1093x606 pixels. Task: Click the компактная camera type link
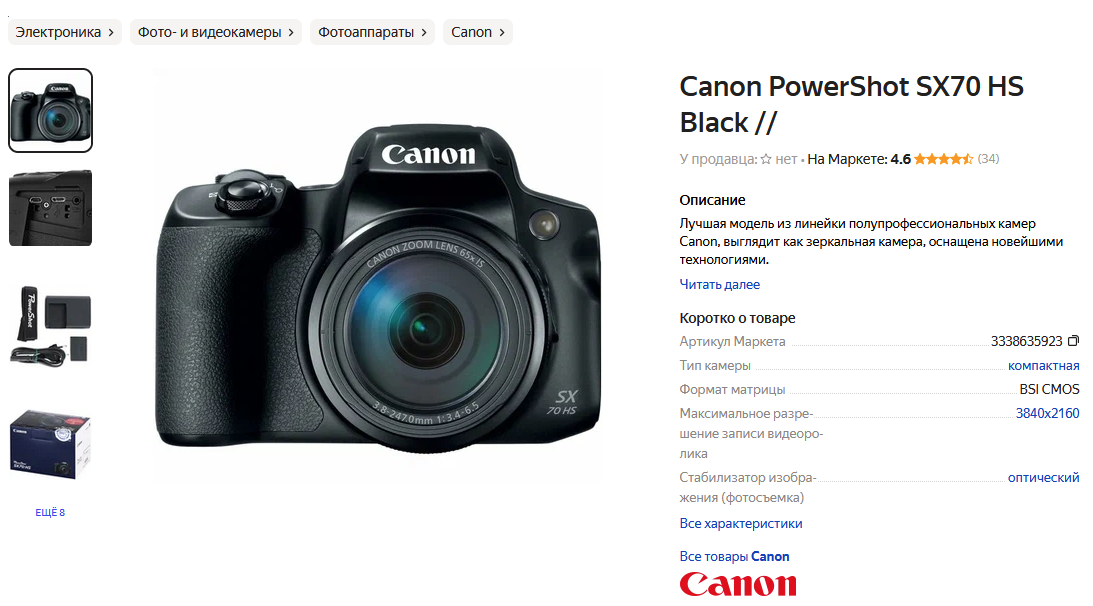click(1044, 365)
